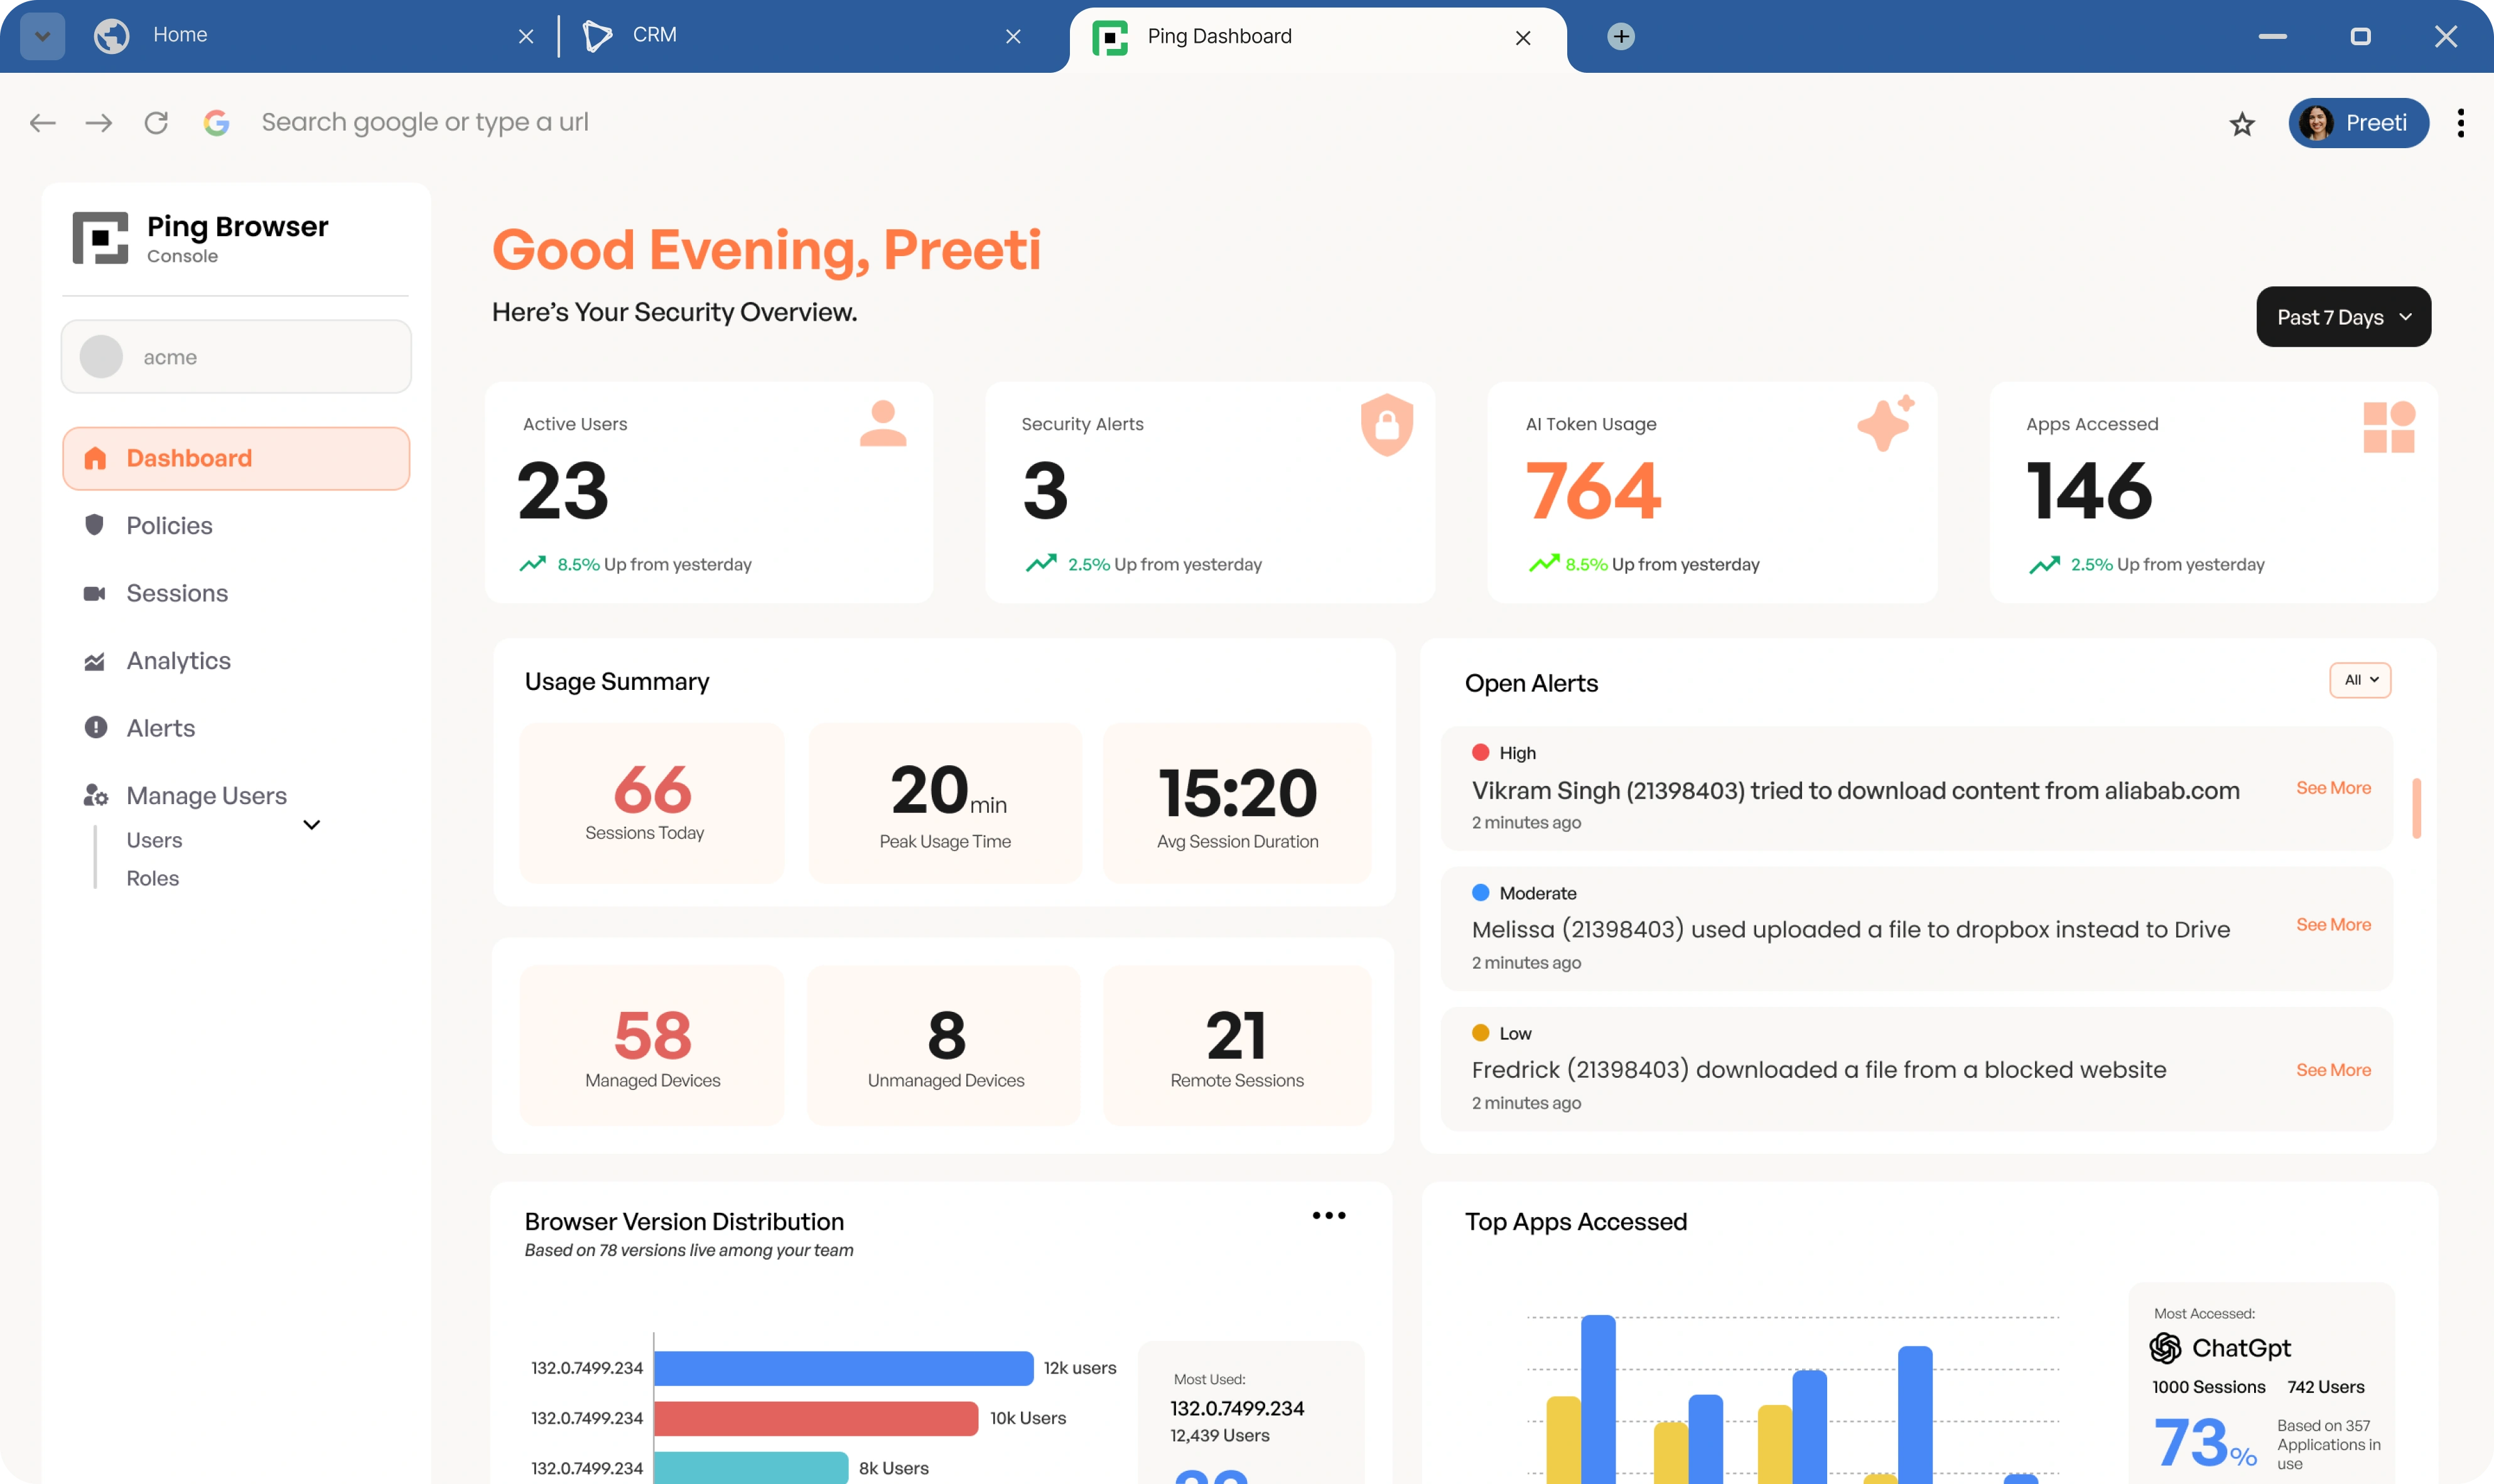Screen dimensions: 2494x1484
Task: Click the new tab plus icon
Action: tap(1620, 37)
